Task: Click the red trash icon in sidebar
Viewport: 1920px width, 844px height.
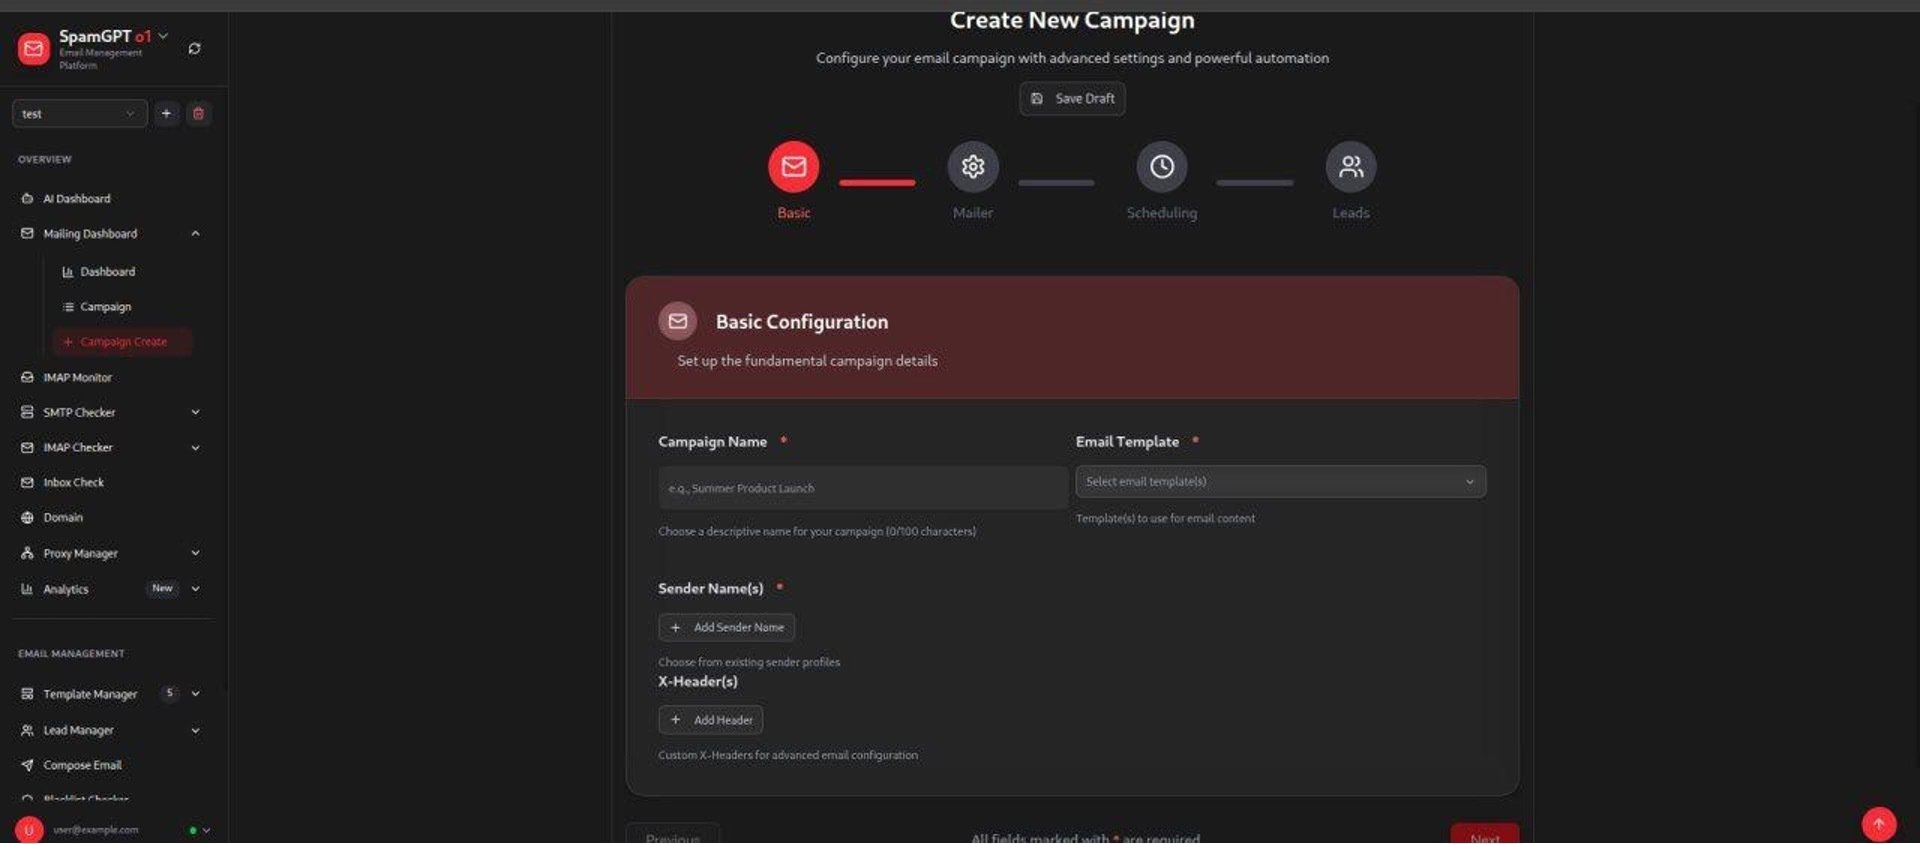Action: 198,114
